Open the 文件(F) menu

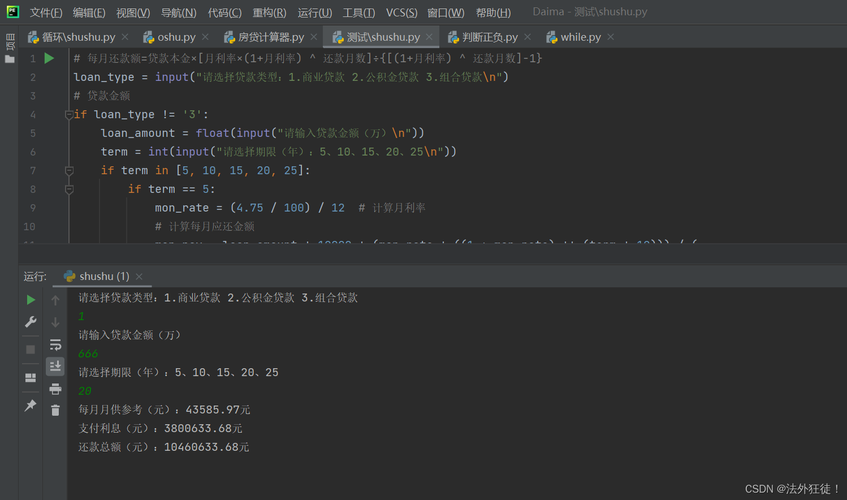(45, 12)
